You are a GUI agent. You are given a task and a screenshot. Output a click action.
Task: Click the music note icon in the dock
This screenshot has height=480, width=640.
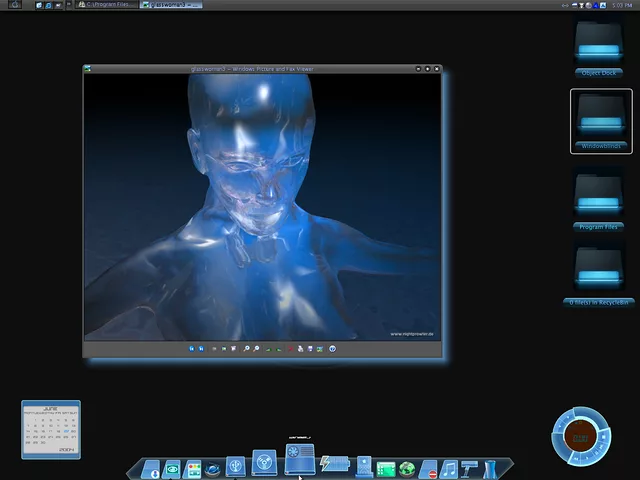coord(449,468)
